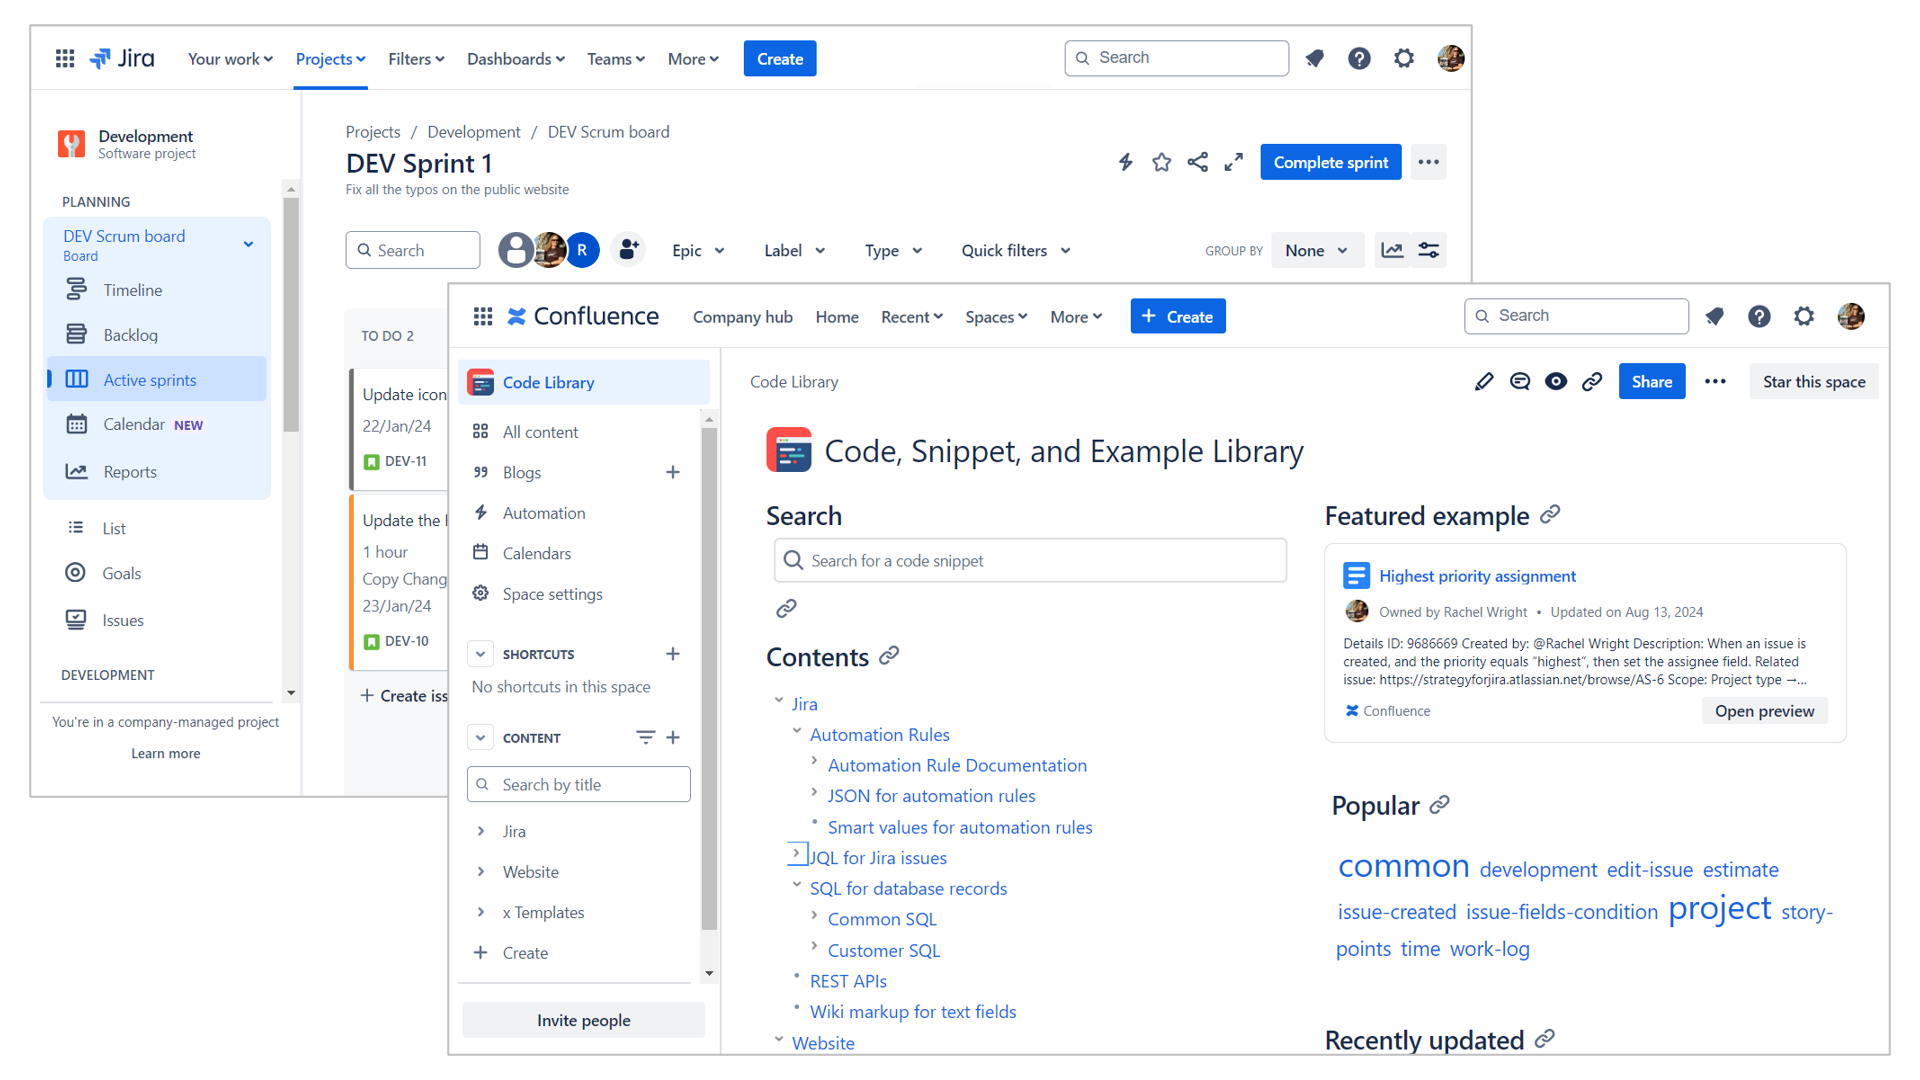Open Calendars from the Code Library sidebar

click(x=537, y=552)
